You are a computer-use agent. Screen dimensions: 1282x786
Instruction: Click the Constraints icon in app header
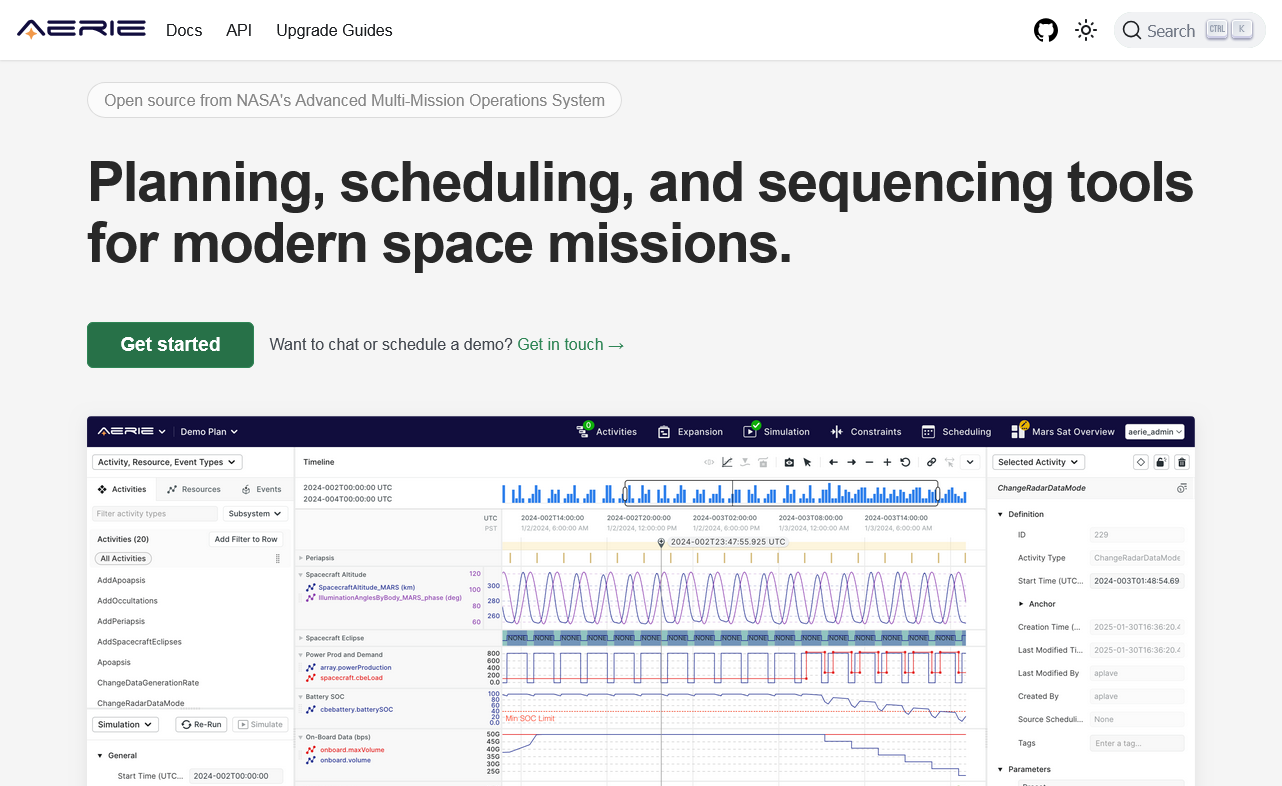pos(837,432)
